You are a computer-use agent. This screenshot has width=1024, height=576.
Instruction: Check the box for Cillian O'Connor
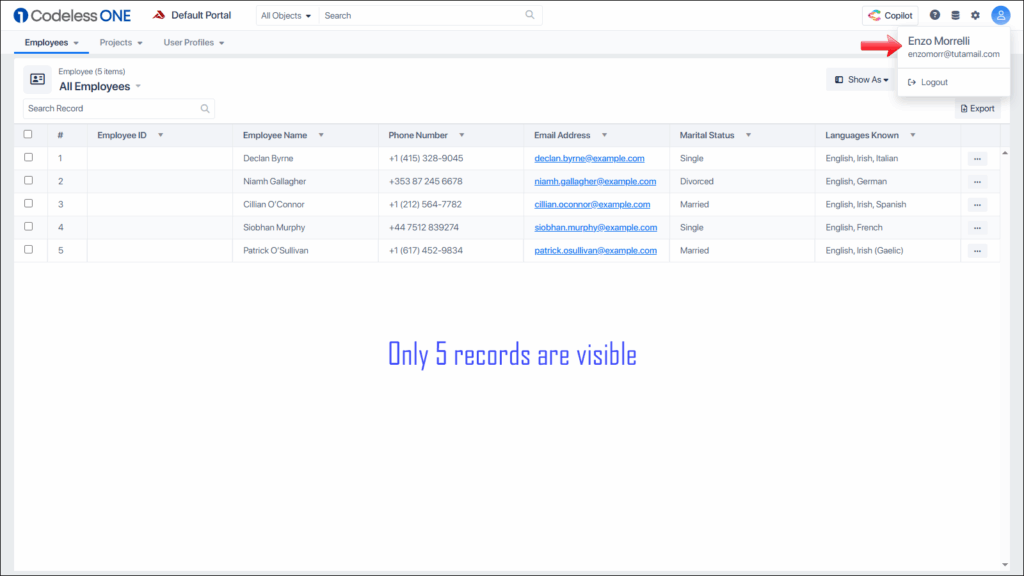28,203
